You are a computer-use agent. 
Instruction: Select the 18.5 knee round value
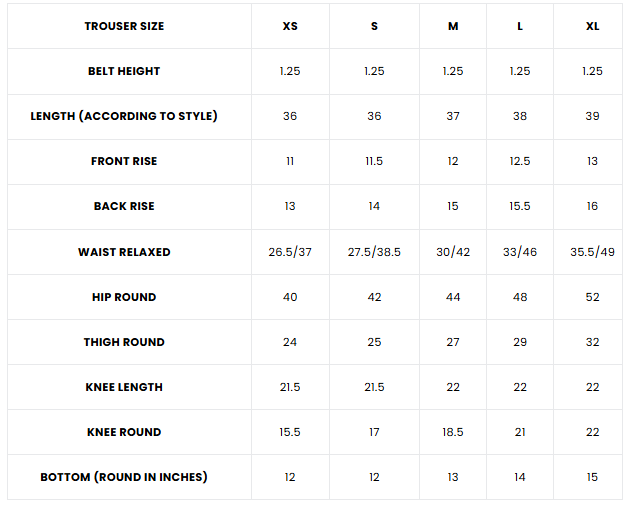pyautogui.click(x=453, y=432)
